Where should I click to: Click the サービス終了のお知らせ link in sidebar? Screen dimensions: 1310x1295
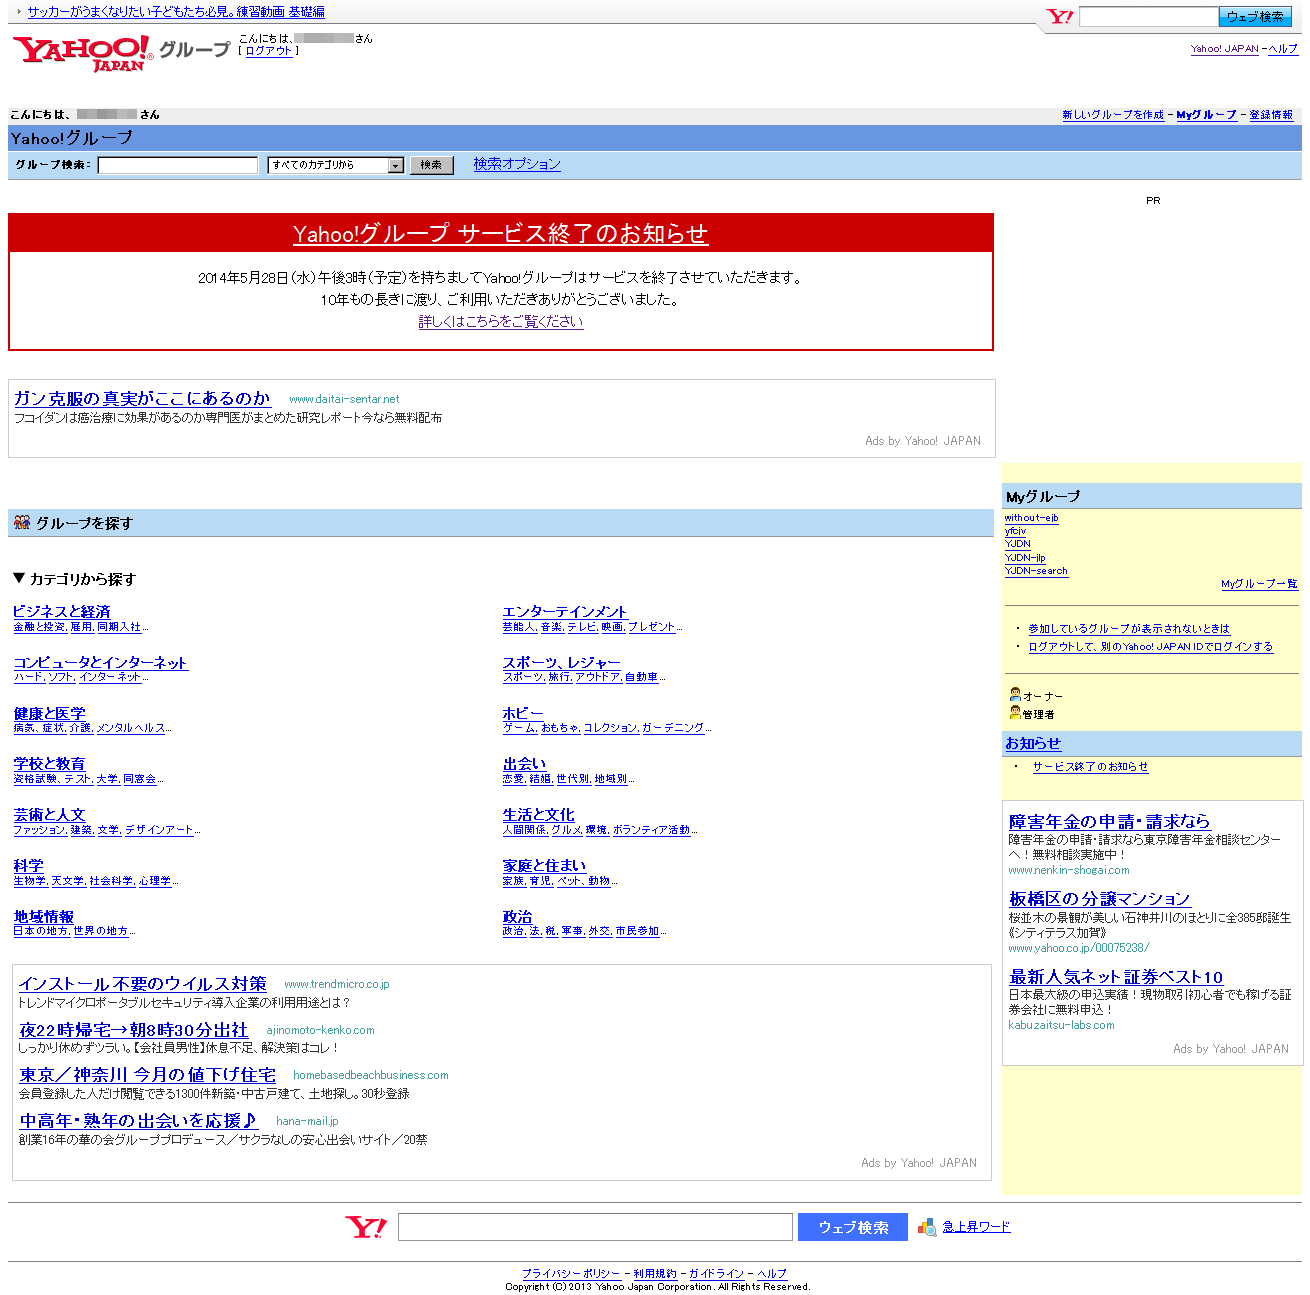(1090, 767)
